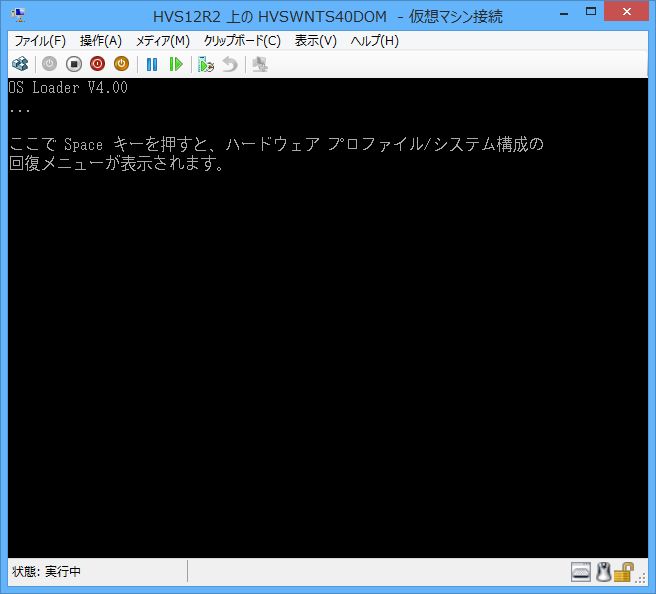656x594 pixels.
Task: Pause the virtual machine
Action: pos(152,64)
